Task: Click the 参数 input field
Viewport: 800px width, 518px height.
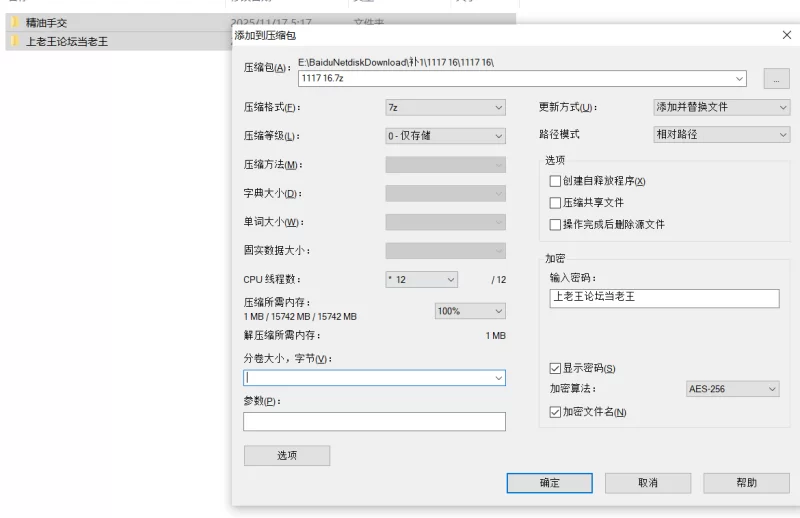Action: tap(374, 422)
